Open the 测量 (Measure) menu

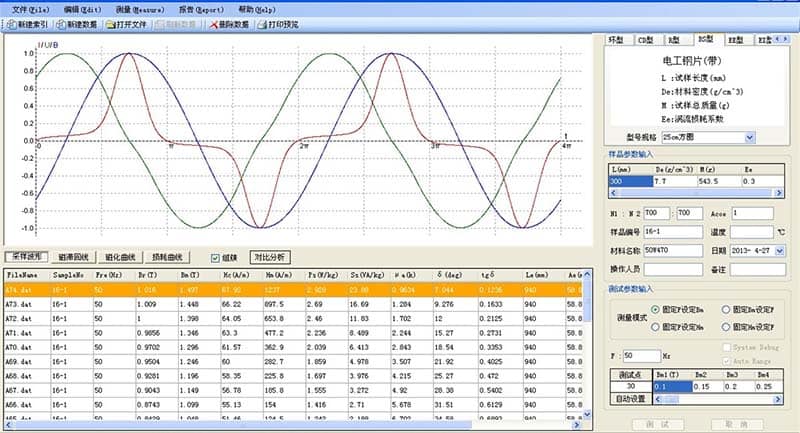140,10
